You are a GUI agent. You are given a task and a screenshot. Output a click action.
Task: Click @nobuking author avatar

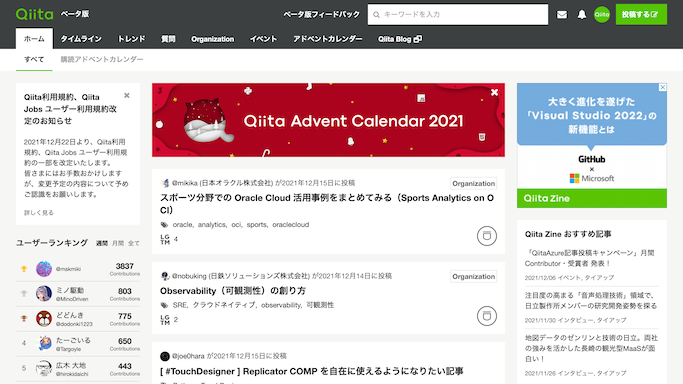point(165,276)
